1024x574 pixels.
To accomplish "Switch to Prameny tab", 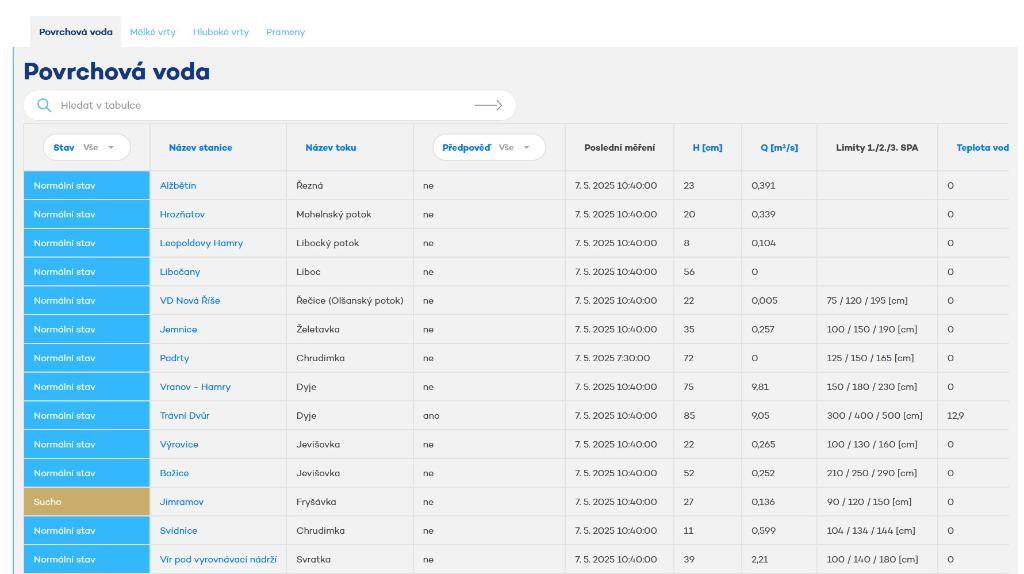I will tap(285, 32).
